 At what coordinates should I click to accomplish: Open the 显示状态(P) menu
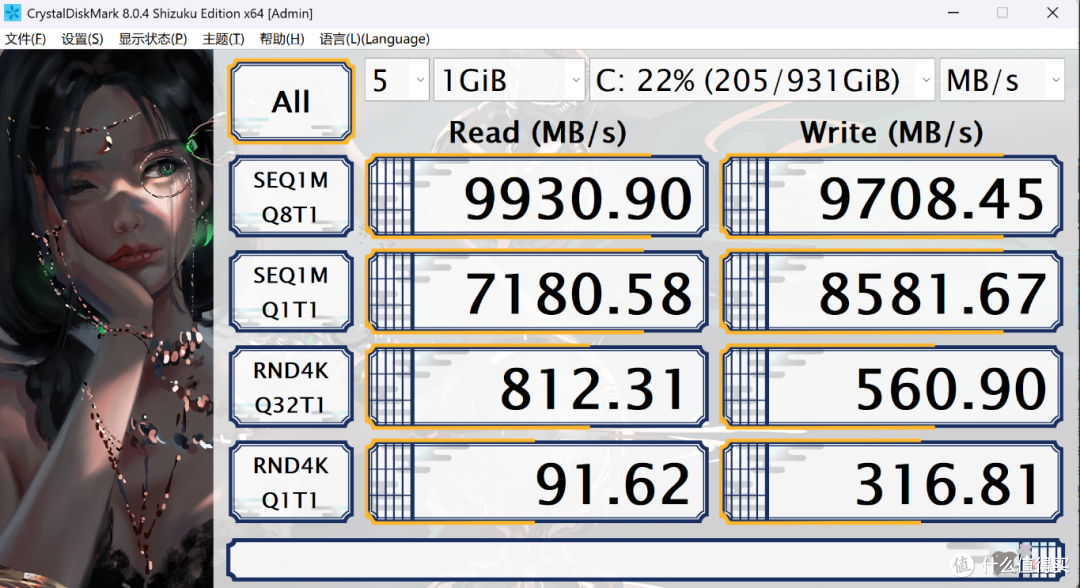(152, 39)
